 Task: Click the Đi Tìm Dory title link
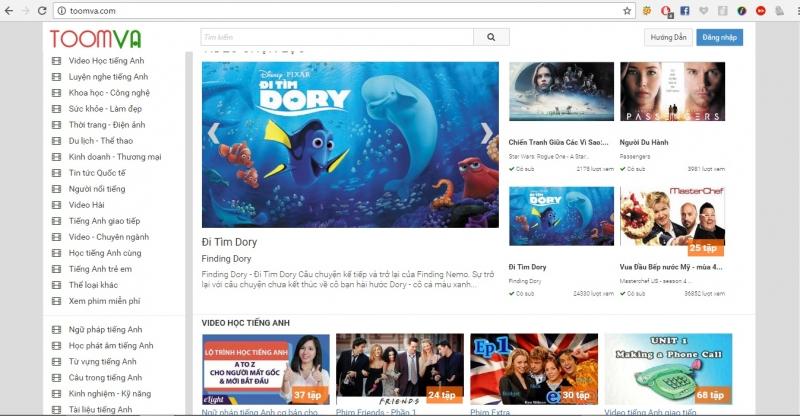pyautogui.click(x=229, y=242)
